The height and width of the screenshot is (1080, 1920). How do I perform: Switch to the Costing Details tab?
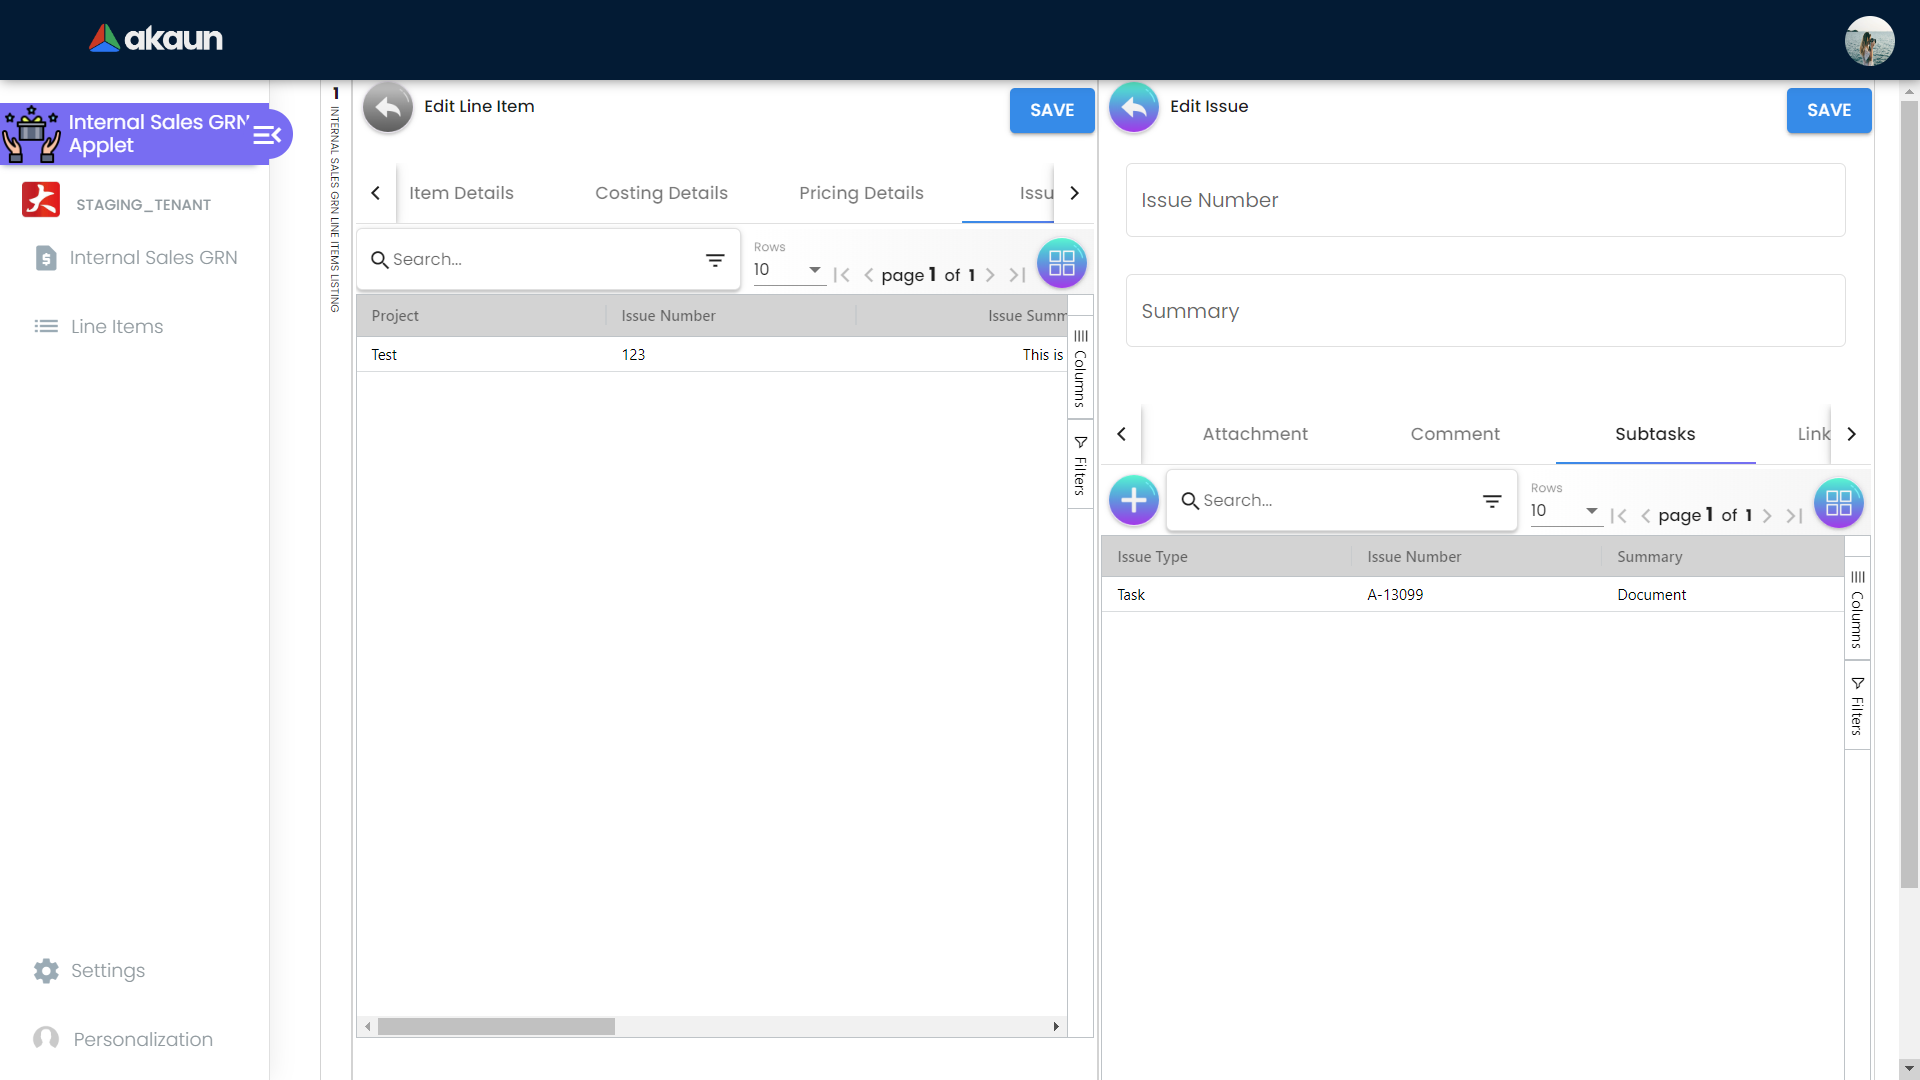tap(661, 193)
